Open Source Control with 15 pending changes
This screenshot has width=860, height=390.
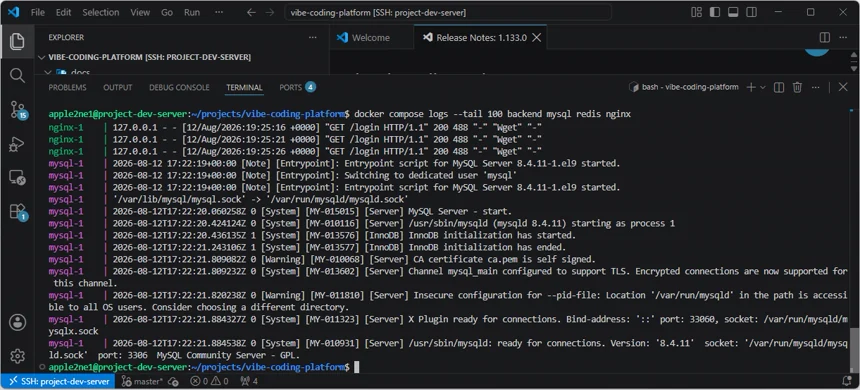(x=18, y=110)
